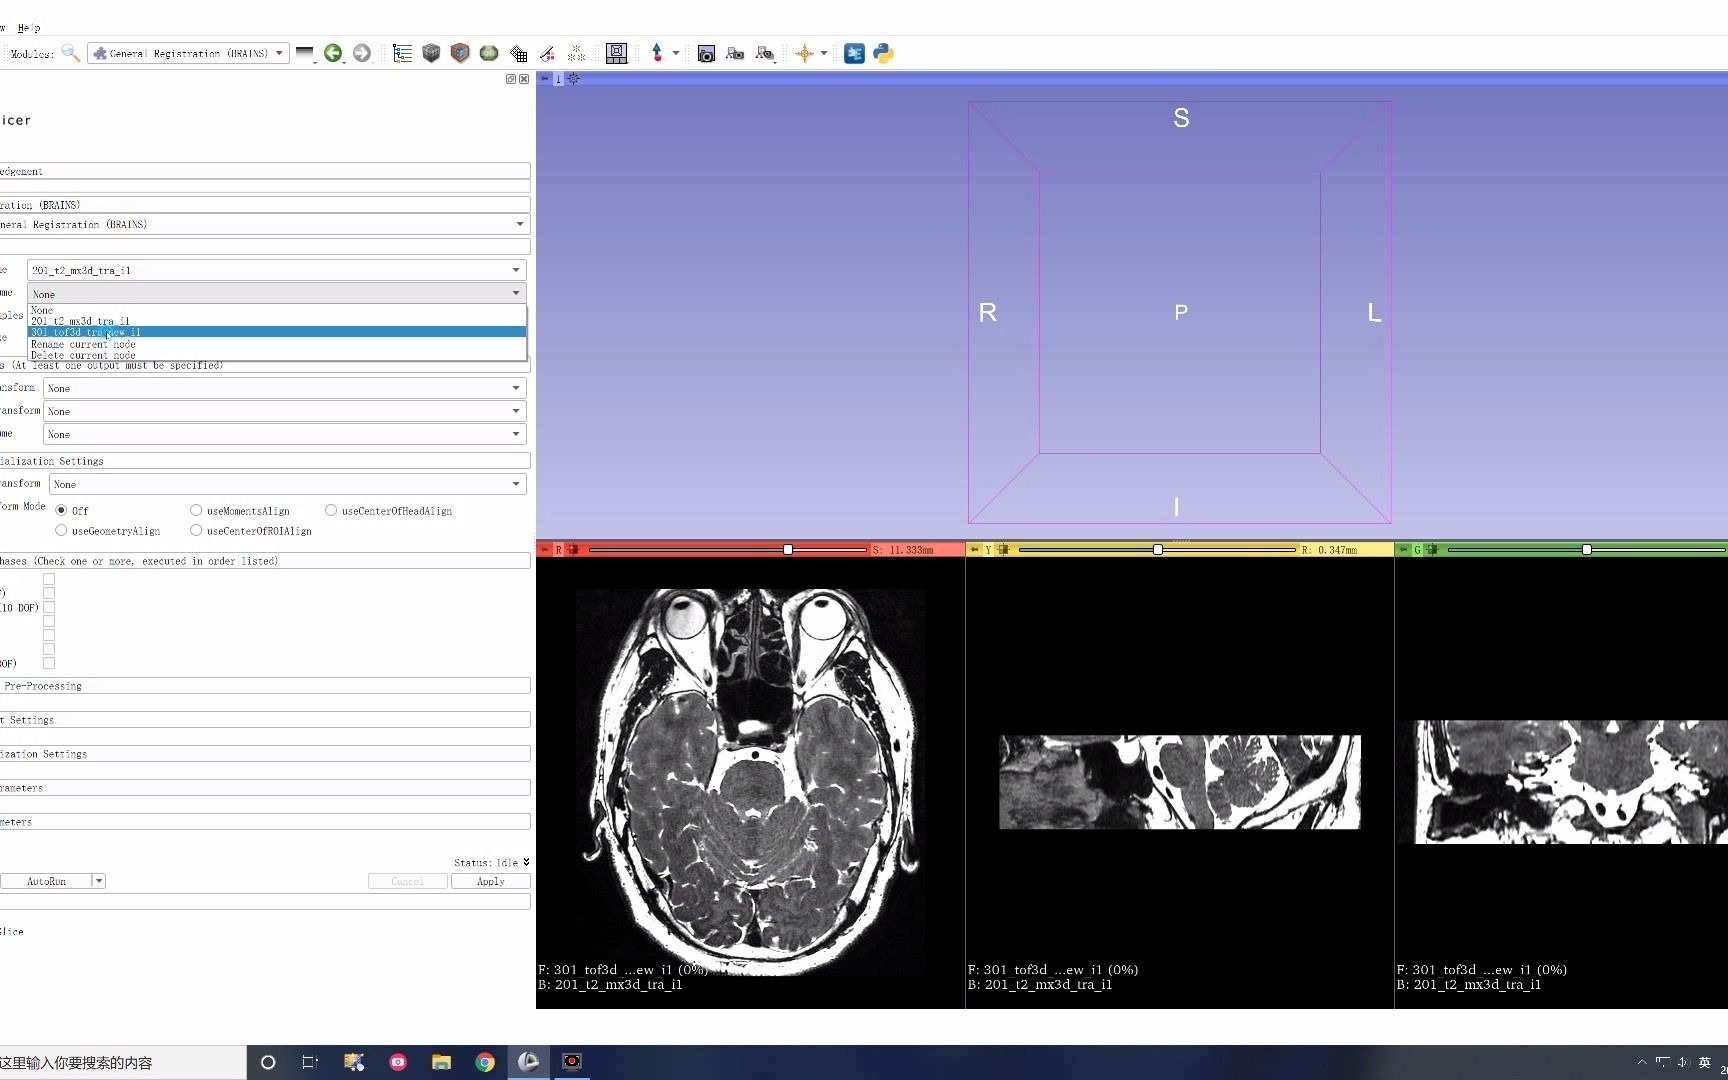Viewport: 1728px width, 1080px height.
Task: Open the BSpline transform output None combo
Action: coord(284,411)
